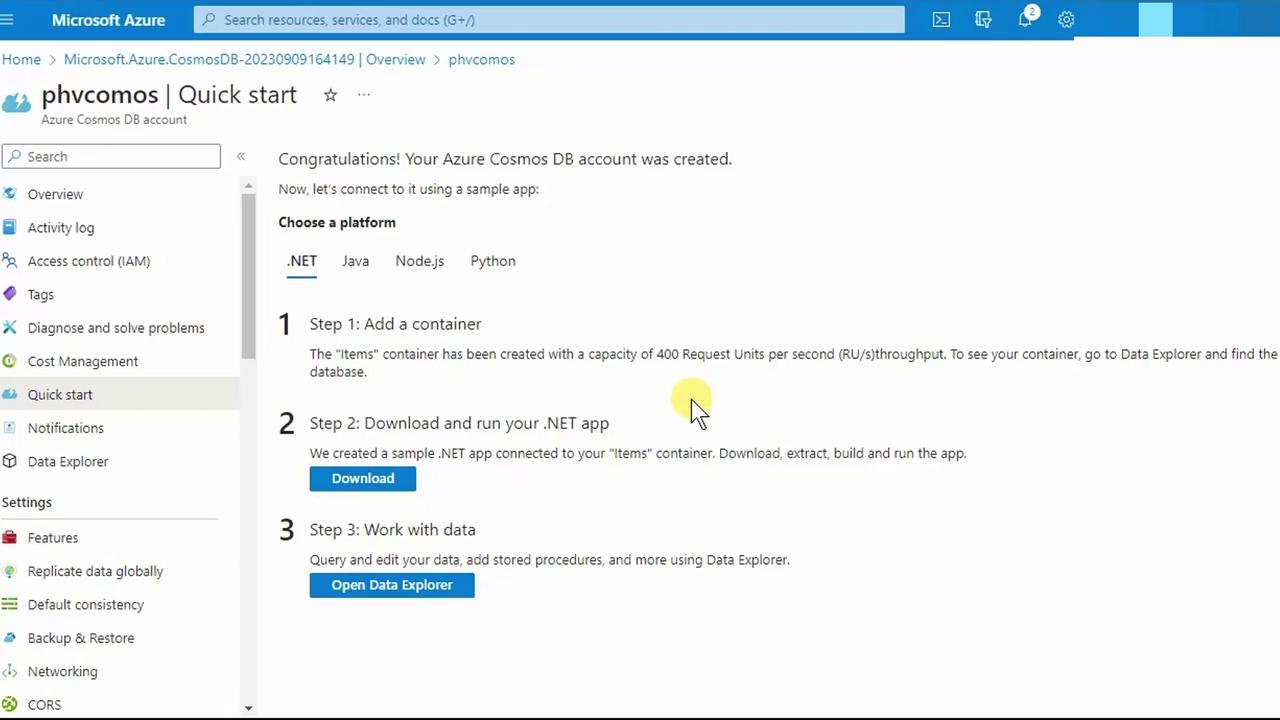This screenshot has width=1280, height=720.
Task: Open the hamburger portal menu
Action: (8, 19)
